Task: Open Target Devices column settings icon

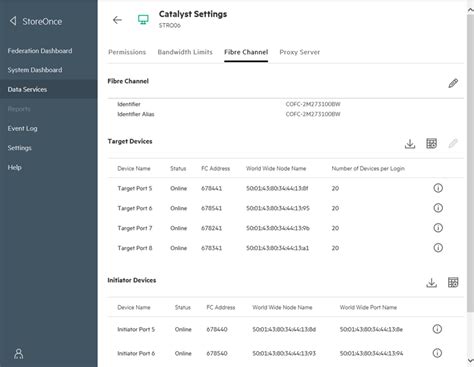Action: 432,143
